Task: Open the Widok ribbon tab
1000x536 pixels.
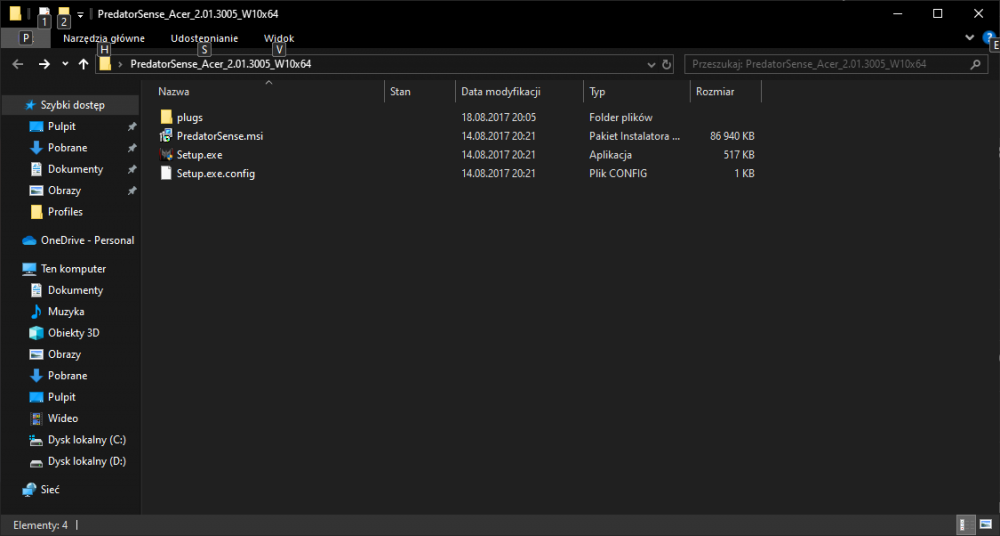Action: [x=278, y=38]
